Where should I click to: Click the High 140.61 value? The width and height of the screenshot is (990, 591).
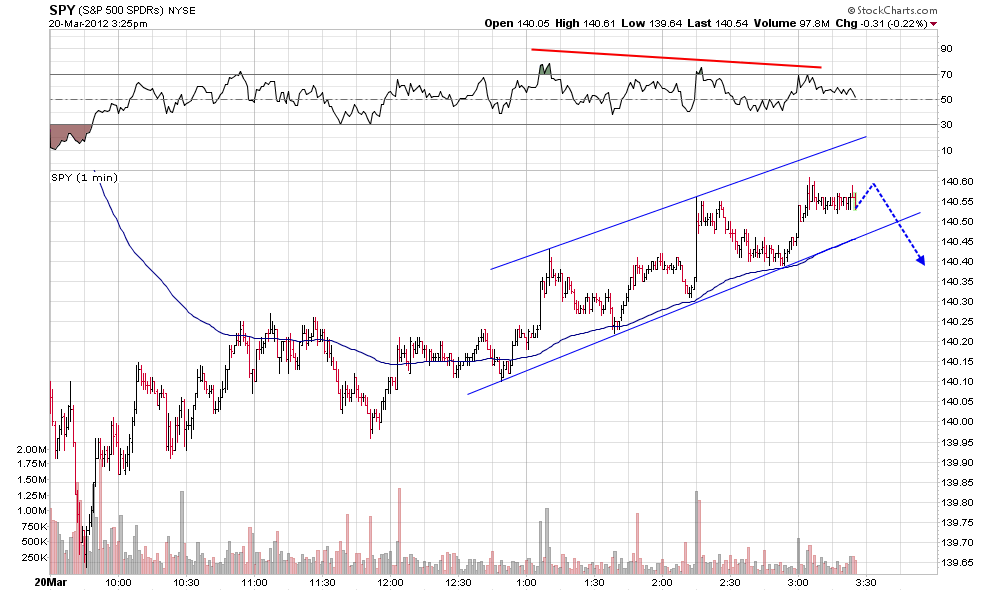click(585, 23)
